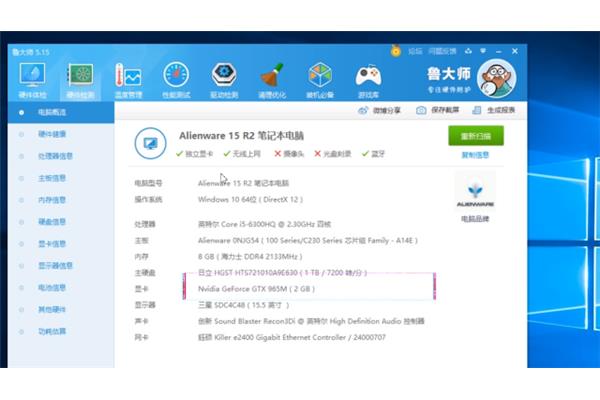600x400 pixels.
Task: Click the round computer monitor overview icon
Action: [x=150, y=143]
